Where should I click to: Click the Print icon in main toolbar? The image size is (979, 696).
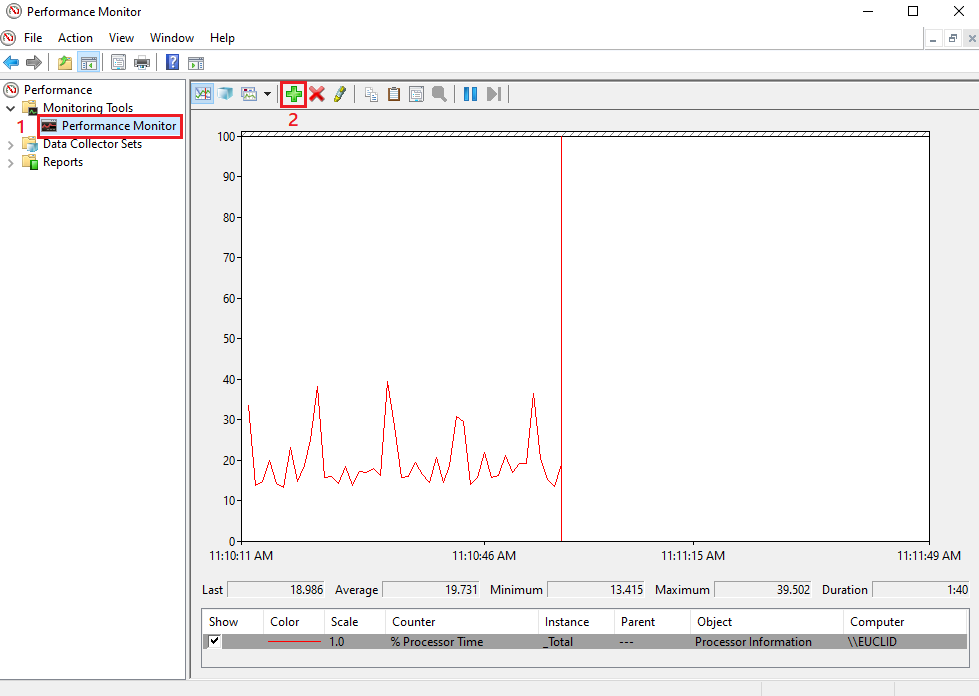click(x=142, y=62)
